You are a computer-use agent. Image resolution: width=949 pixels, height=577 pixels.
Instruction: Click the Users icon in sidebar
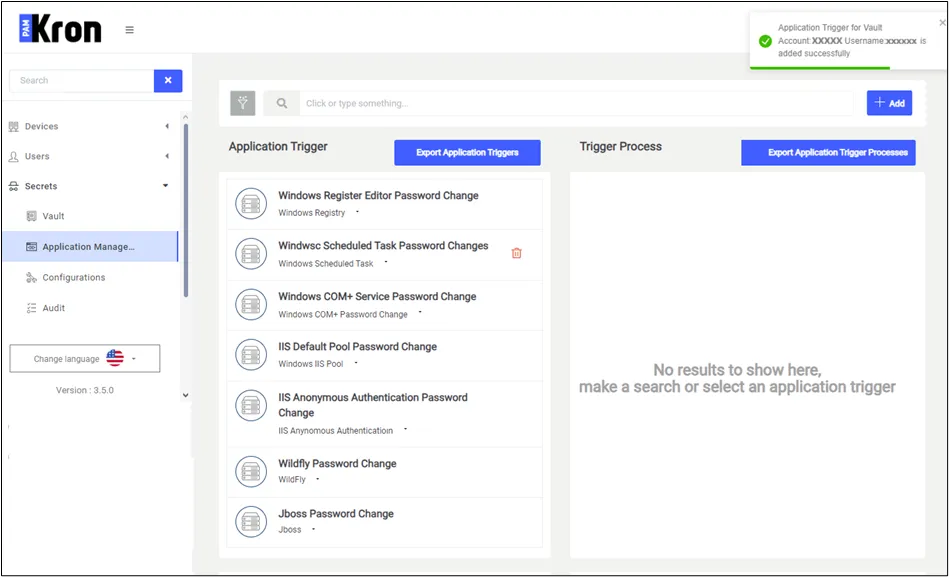coord(13,156)
